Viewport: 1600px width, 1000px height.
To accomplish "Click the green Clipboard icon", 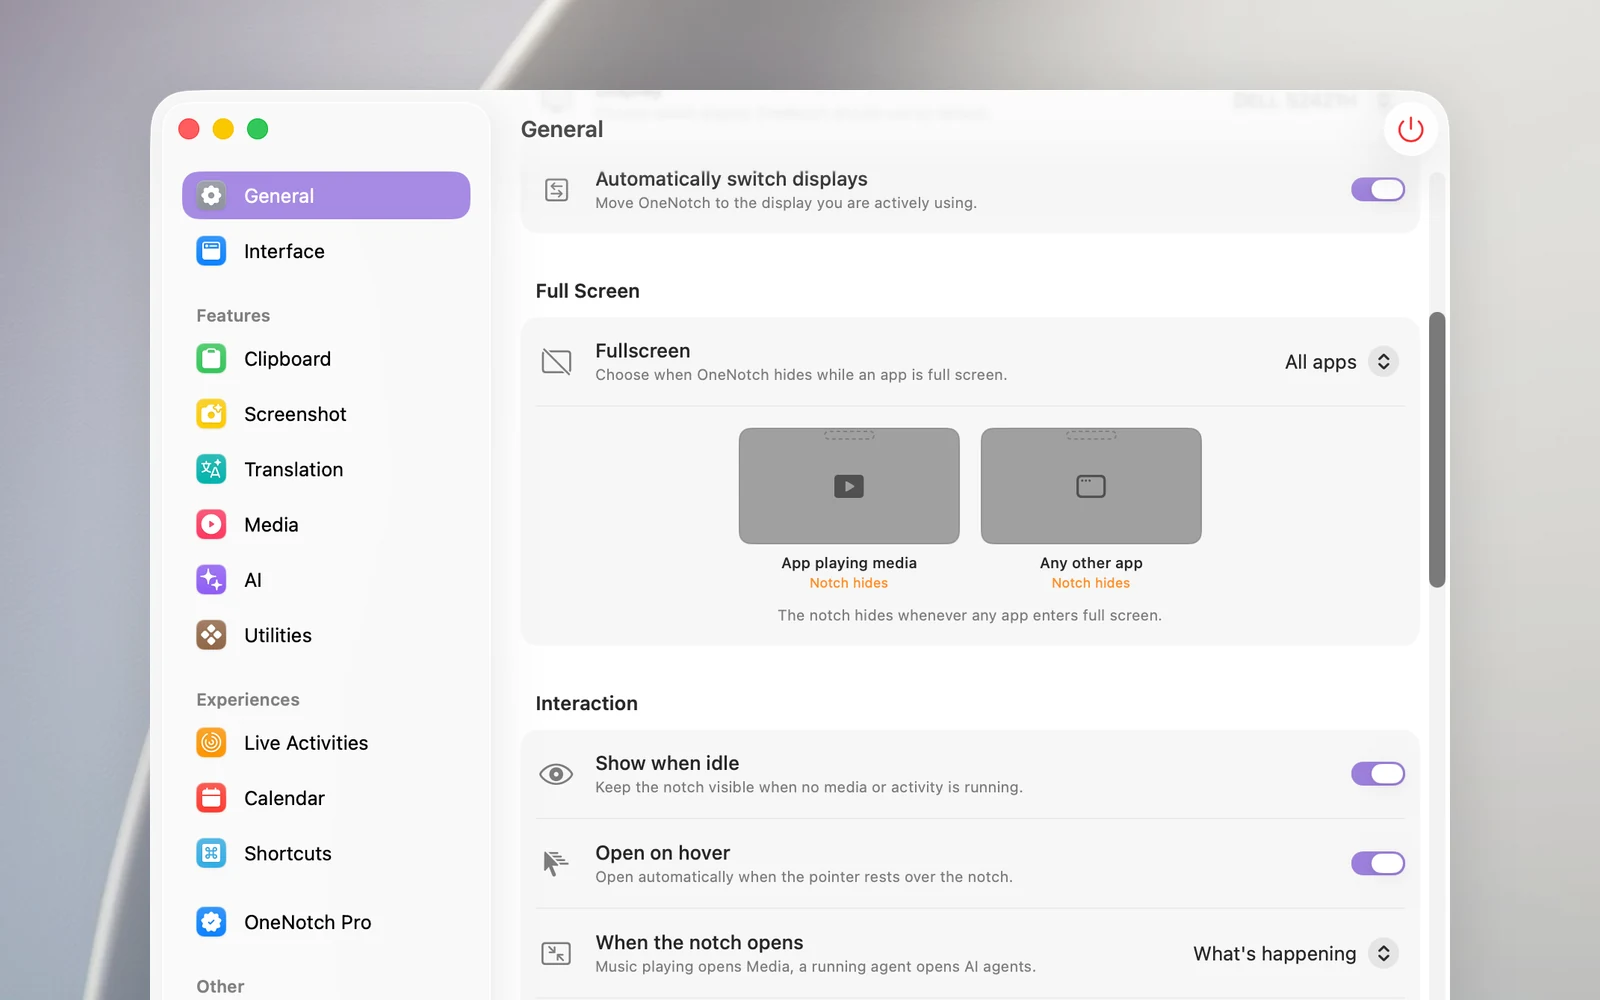I will [211, 359].
